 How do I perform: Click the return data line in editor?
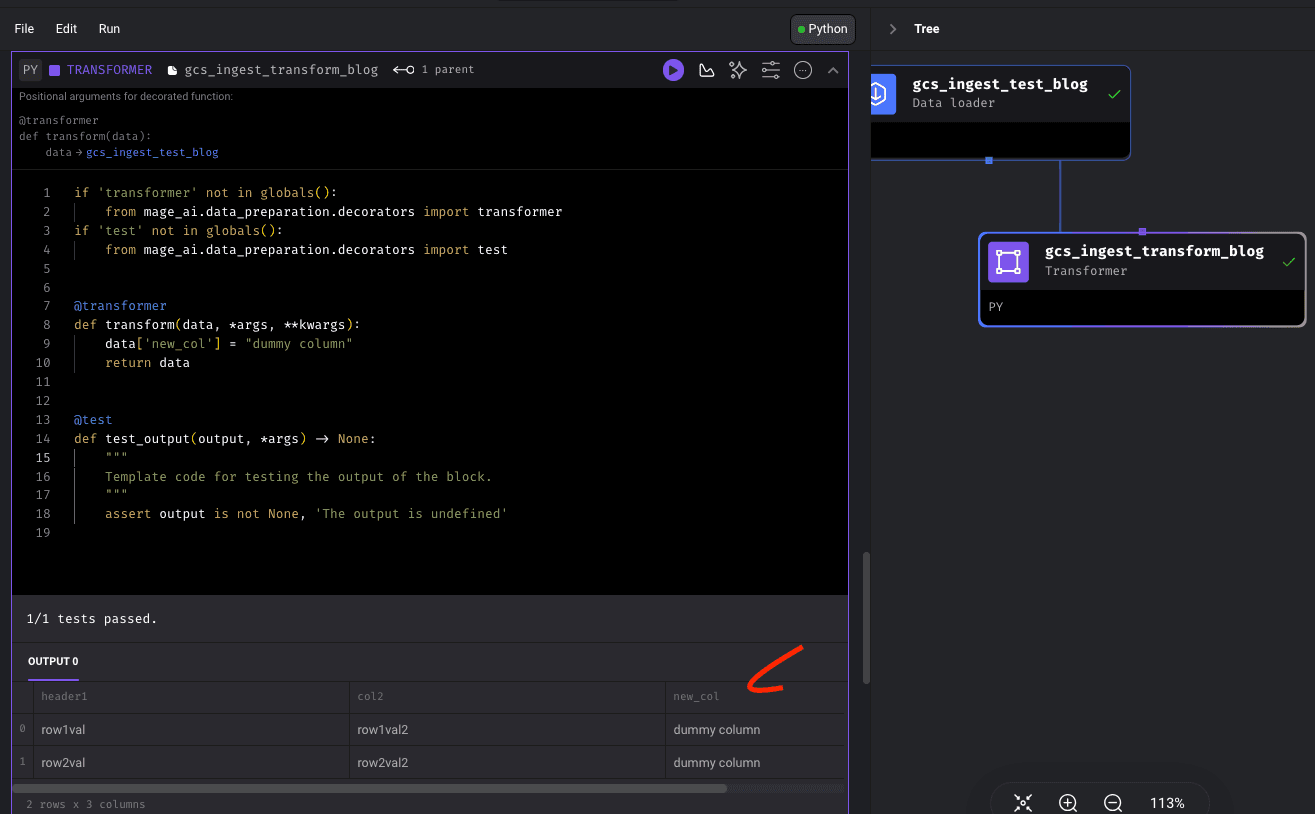[147, 363]
